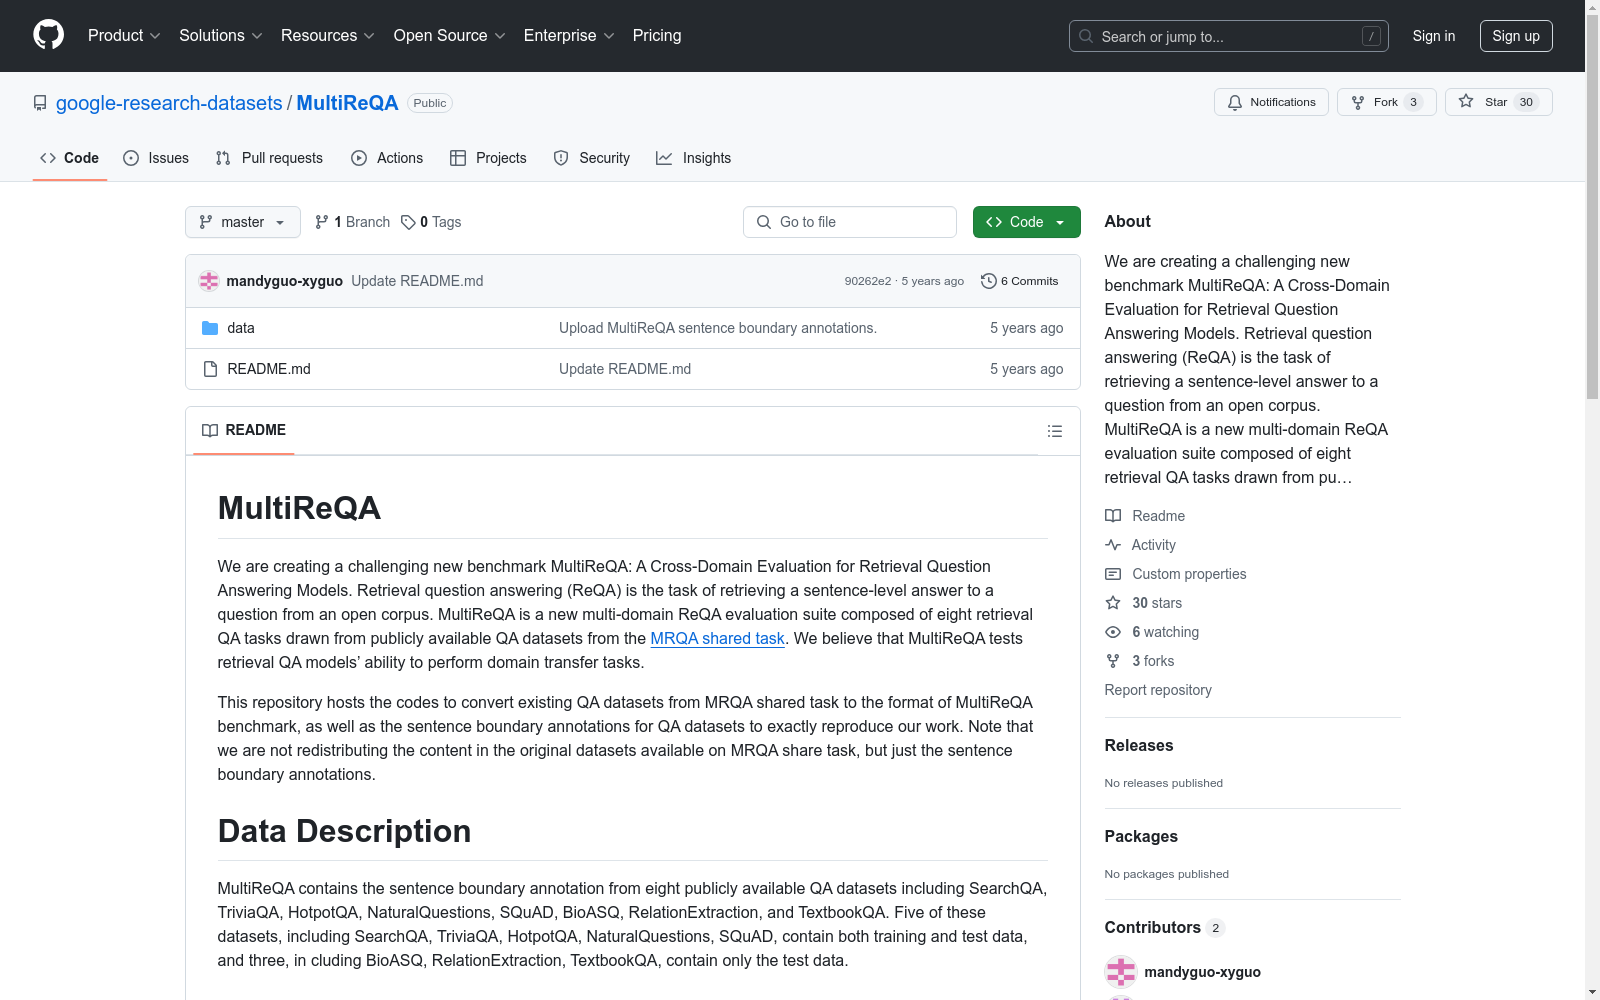
Task: Click the star icon beside 30 stars
Action: click(x=1113, y=603)
